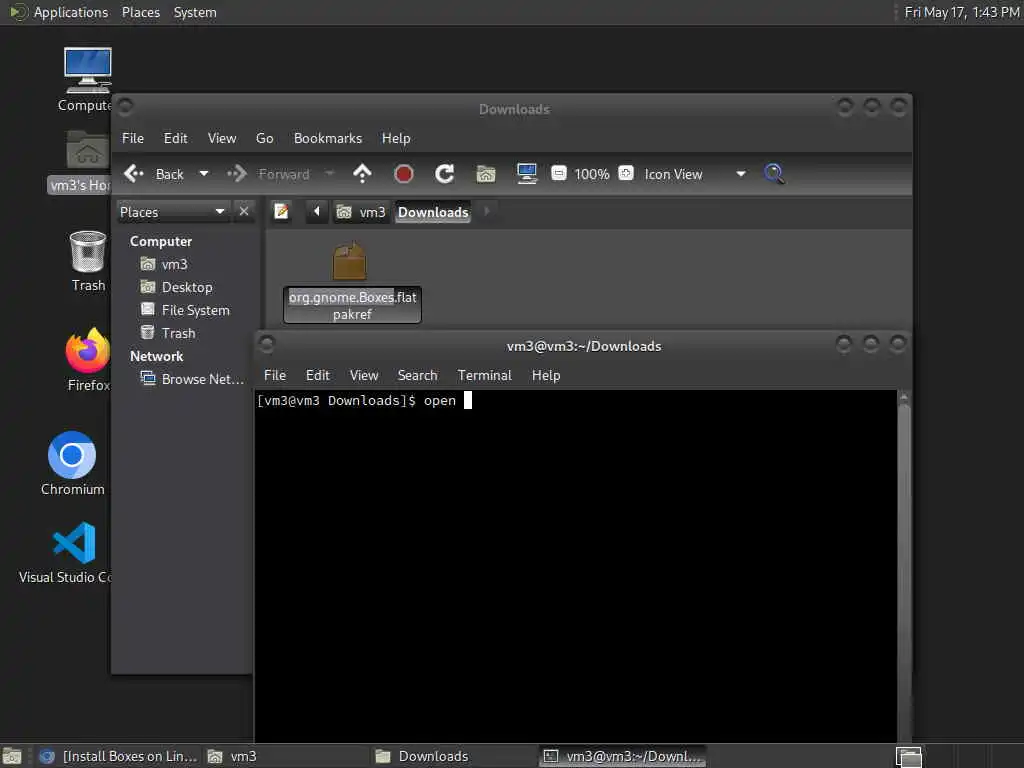
Task: Select the vm3 path bar button
Action: 361,212
